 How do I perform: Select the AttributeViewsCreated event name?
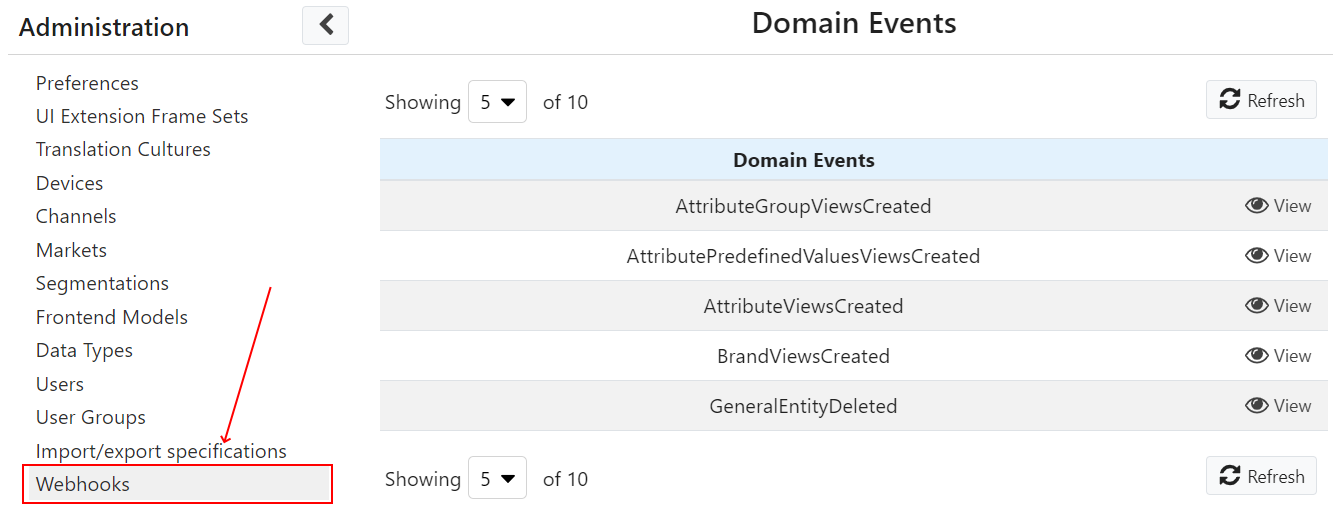coord(803,306)
